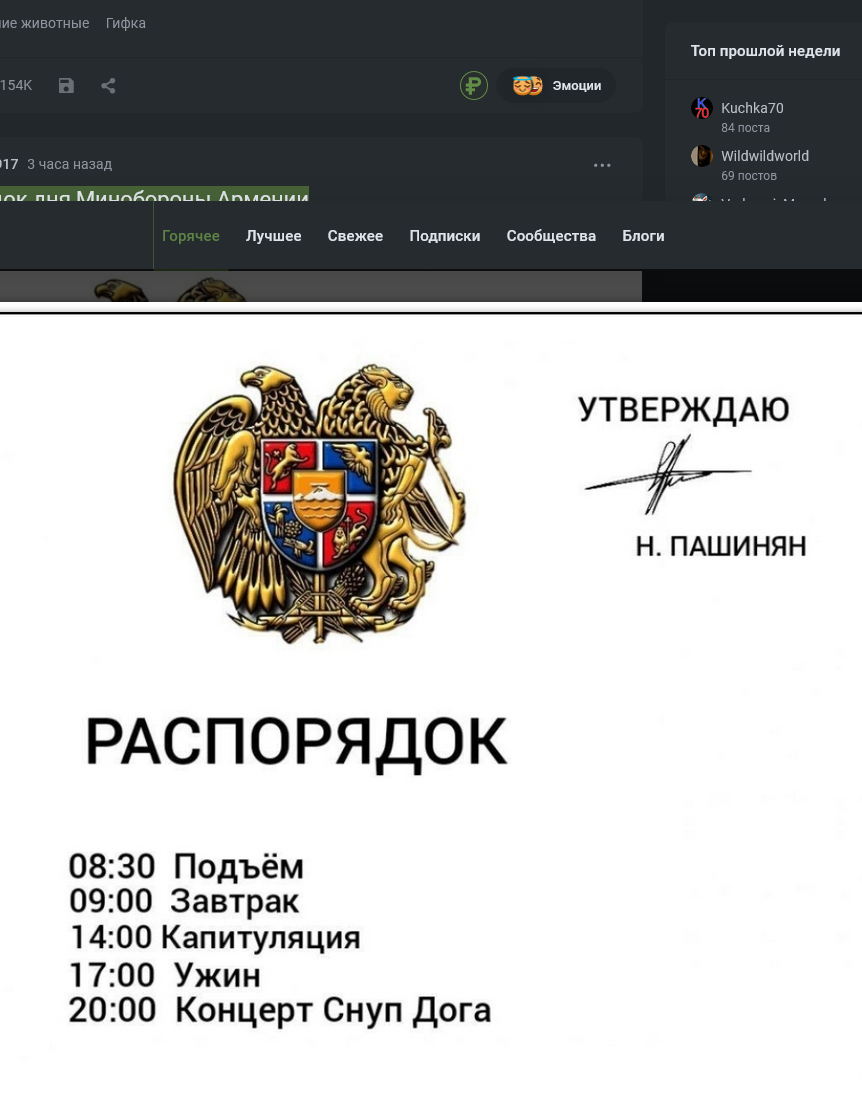The width and height of the screenshot is (862, 1096).
Task: Select the животные tag
Action: coord(45,23)
